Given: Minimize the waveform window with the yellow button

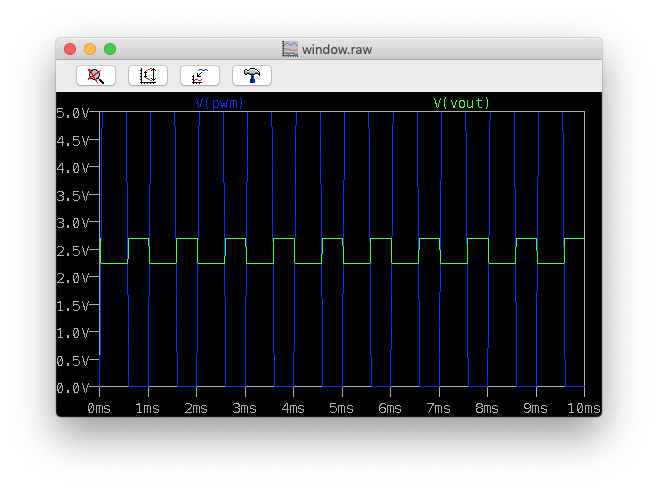Looking at the screenshot, I should pyautogui.click(x=90, y=48).
